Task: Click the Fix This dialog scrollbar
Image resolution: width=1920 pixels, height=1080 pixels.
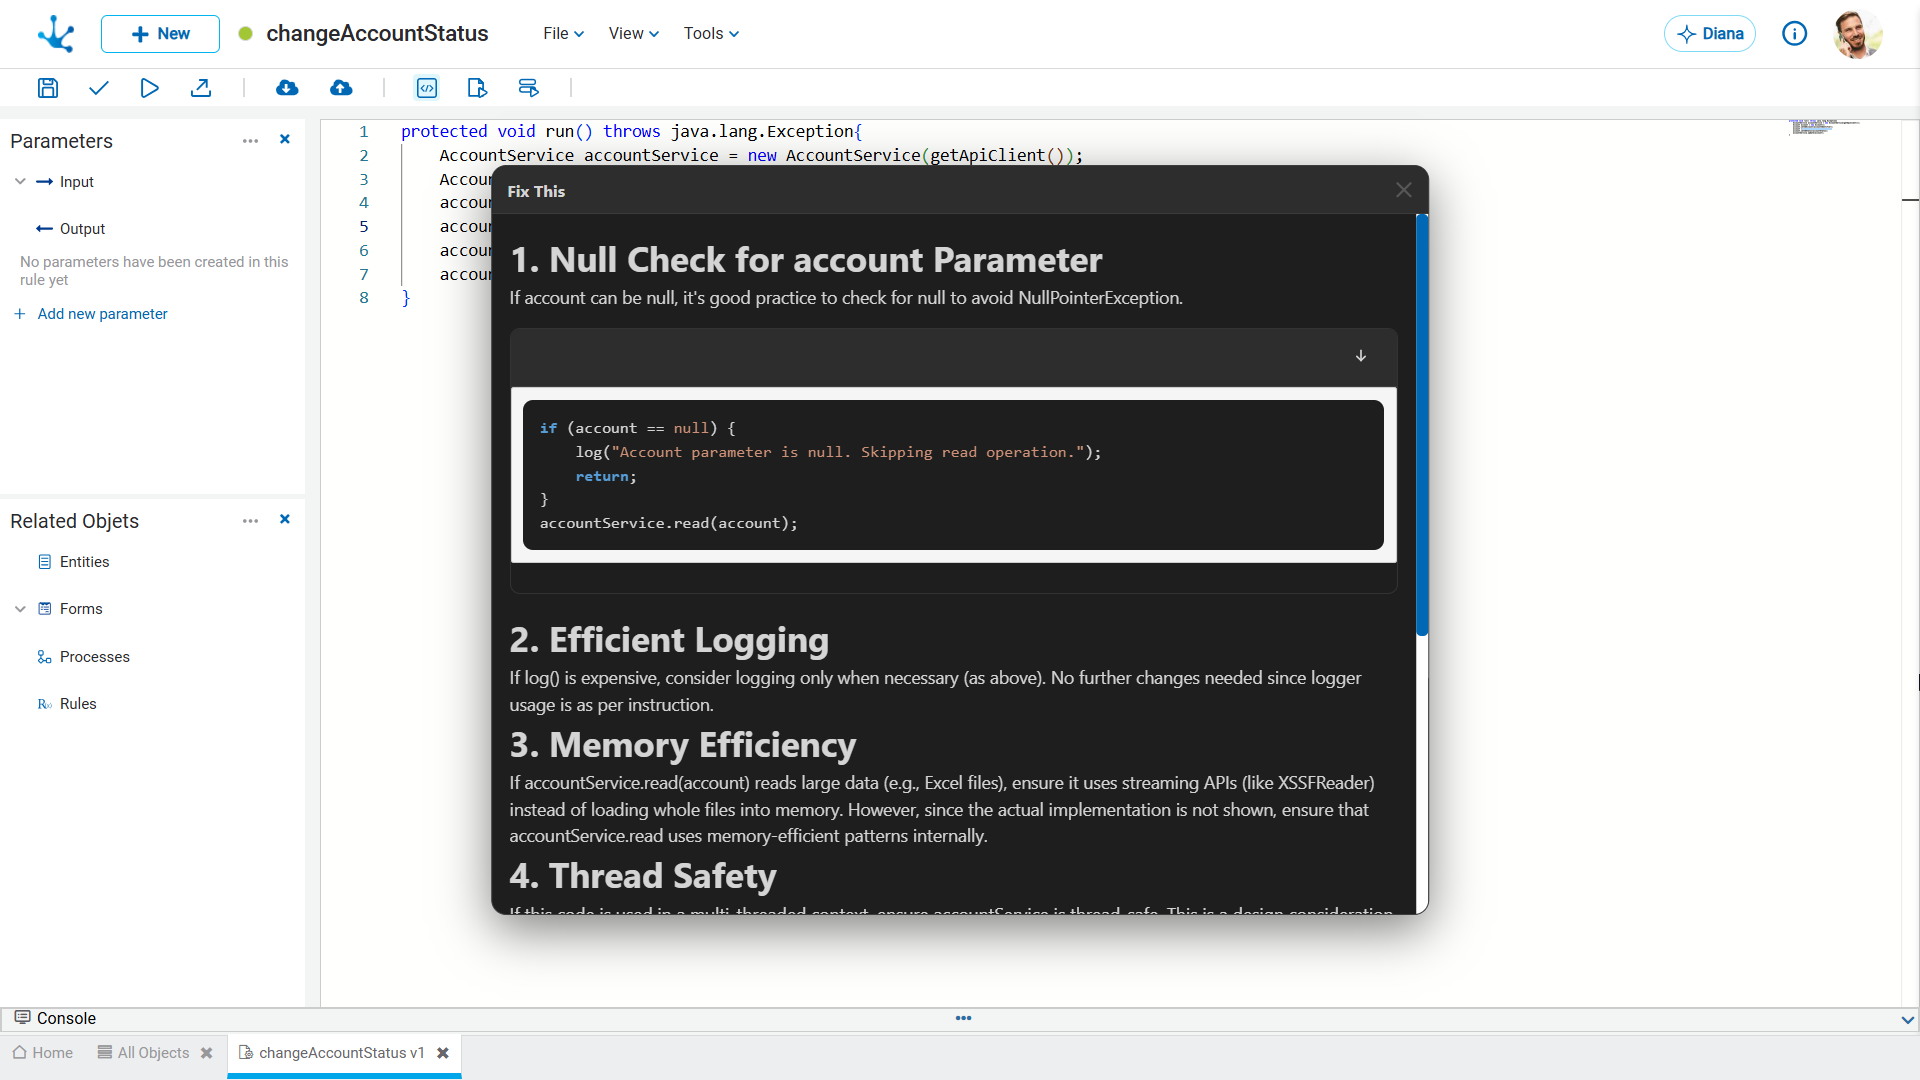Action: pyautogui.click(x=1422, y=425)
